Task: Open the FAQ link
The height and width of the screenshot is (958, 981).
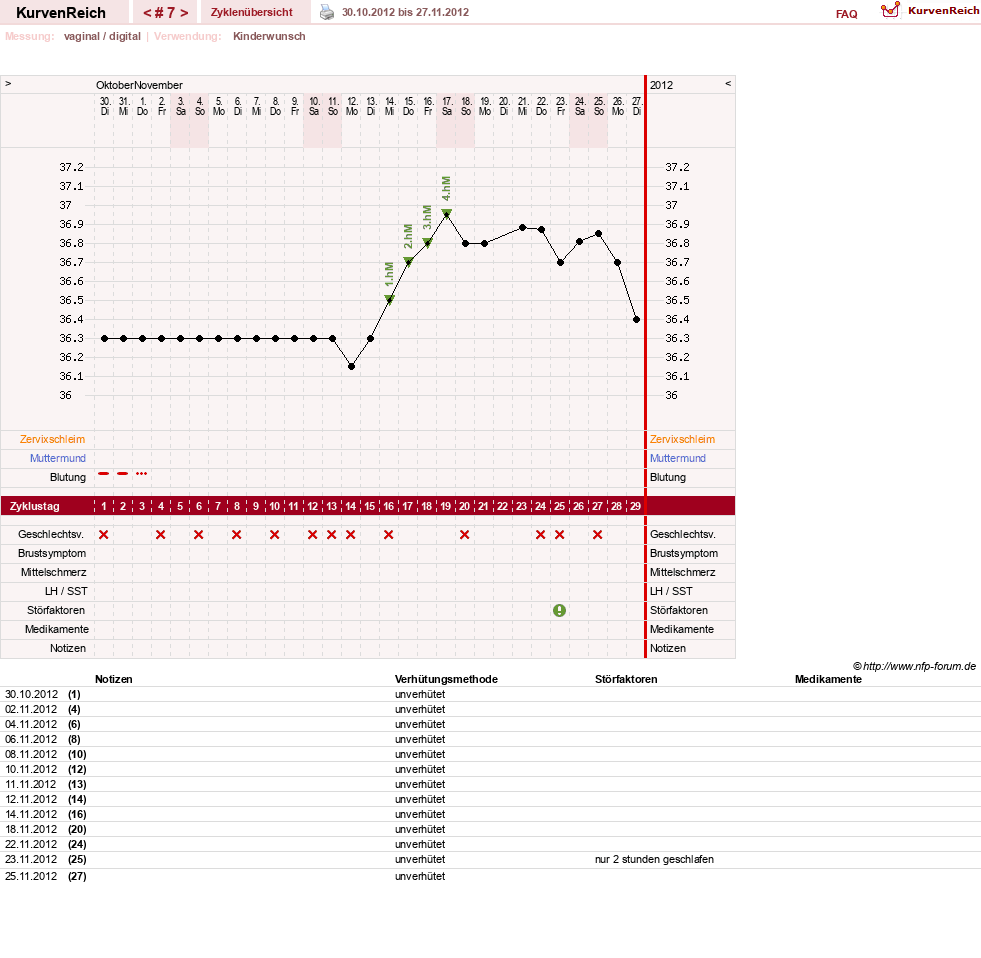Action: (846, 14)
